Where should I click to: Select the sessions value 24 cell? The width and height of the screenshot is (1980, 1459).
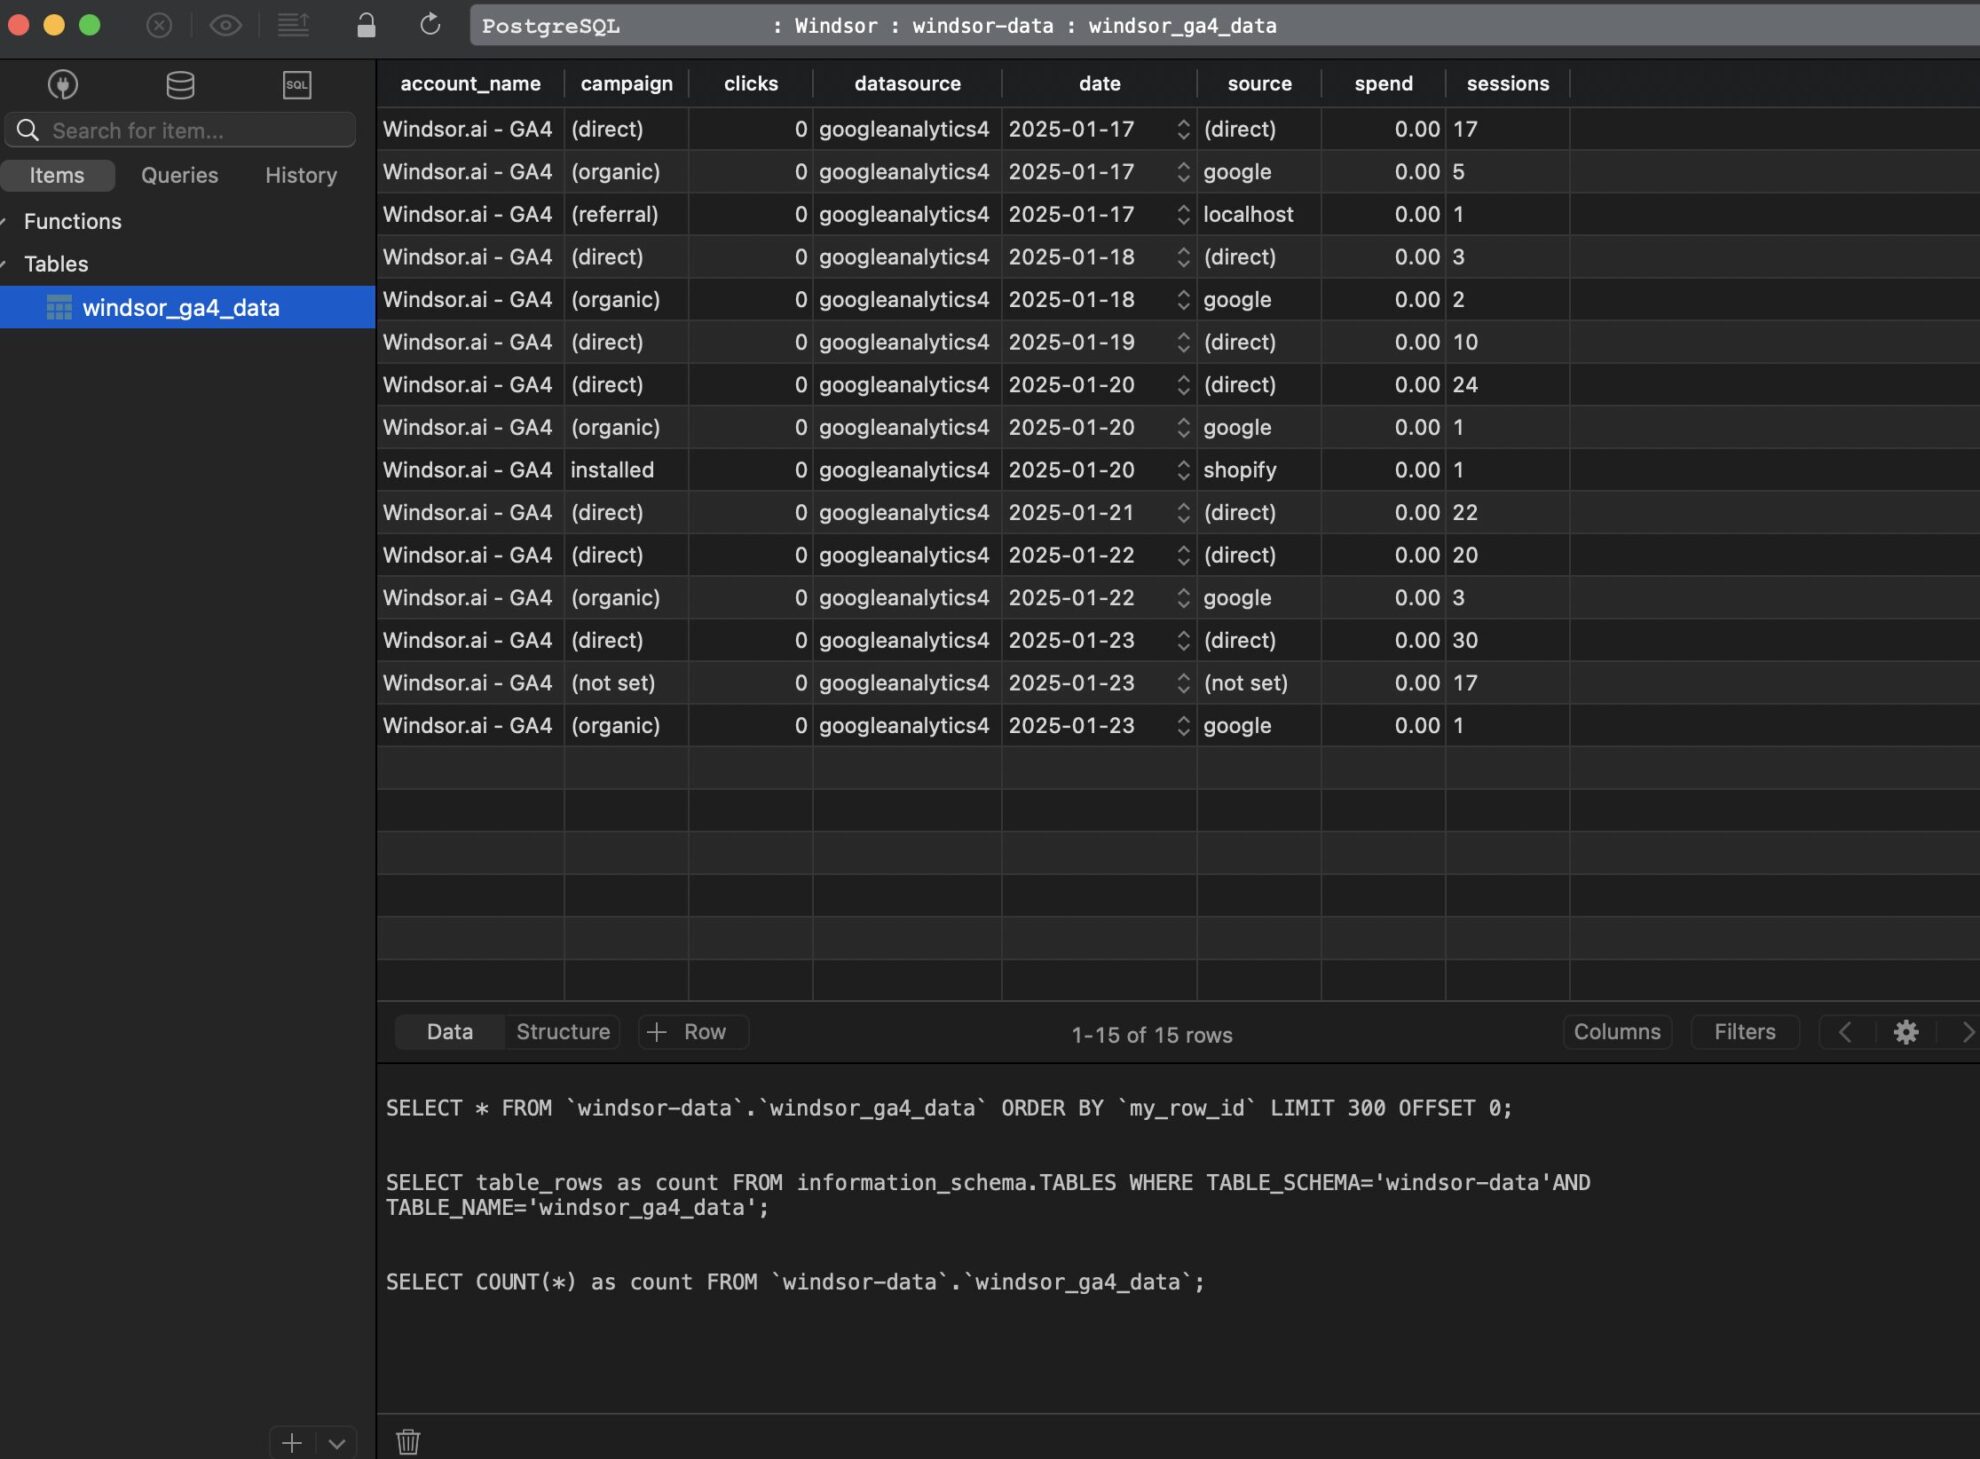coord(1507,385)
